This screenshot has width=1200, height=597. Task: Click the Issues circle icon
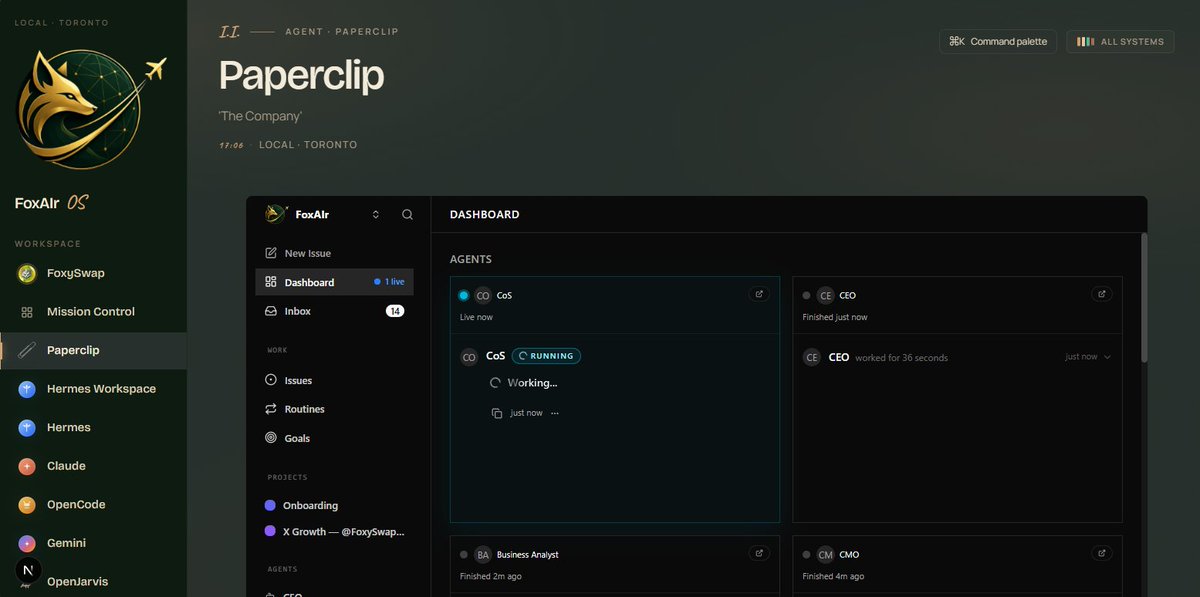pos(271,380)
